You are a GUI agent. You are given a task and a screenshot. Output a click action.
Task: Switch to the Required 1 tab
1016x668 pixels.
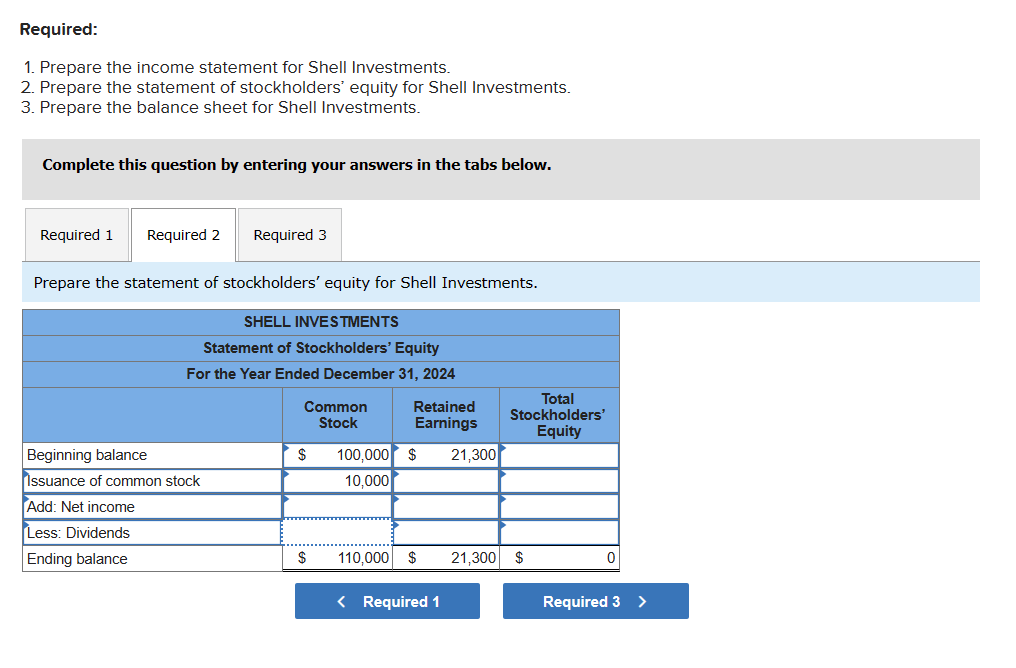tap(76, 234)
